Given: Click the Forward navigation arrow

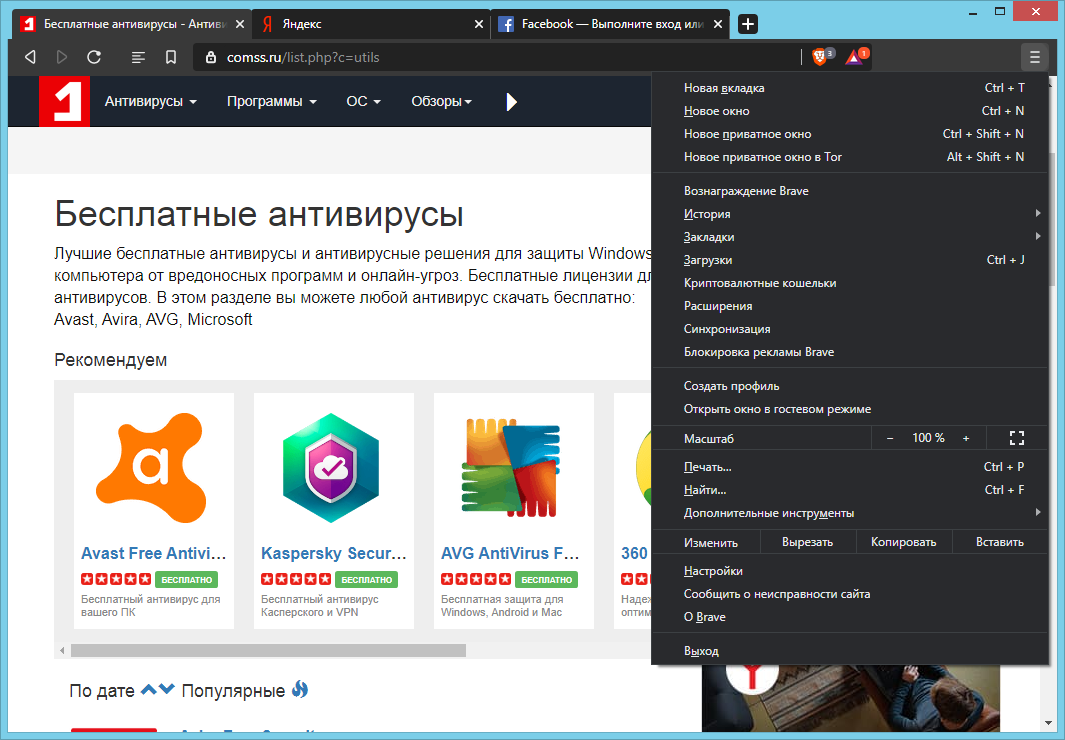Looking at the screenshot, I should point(62,57).
